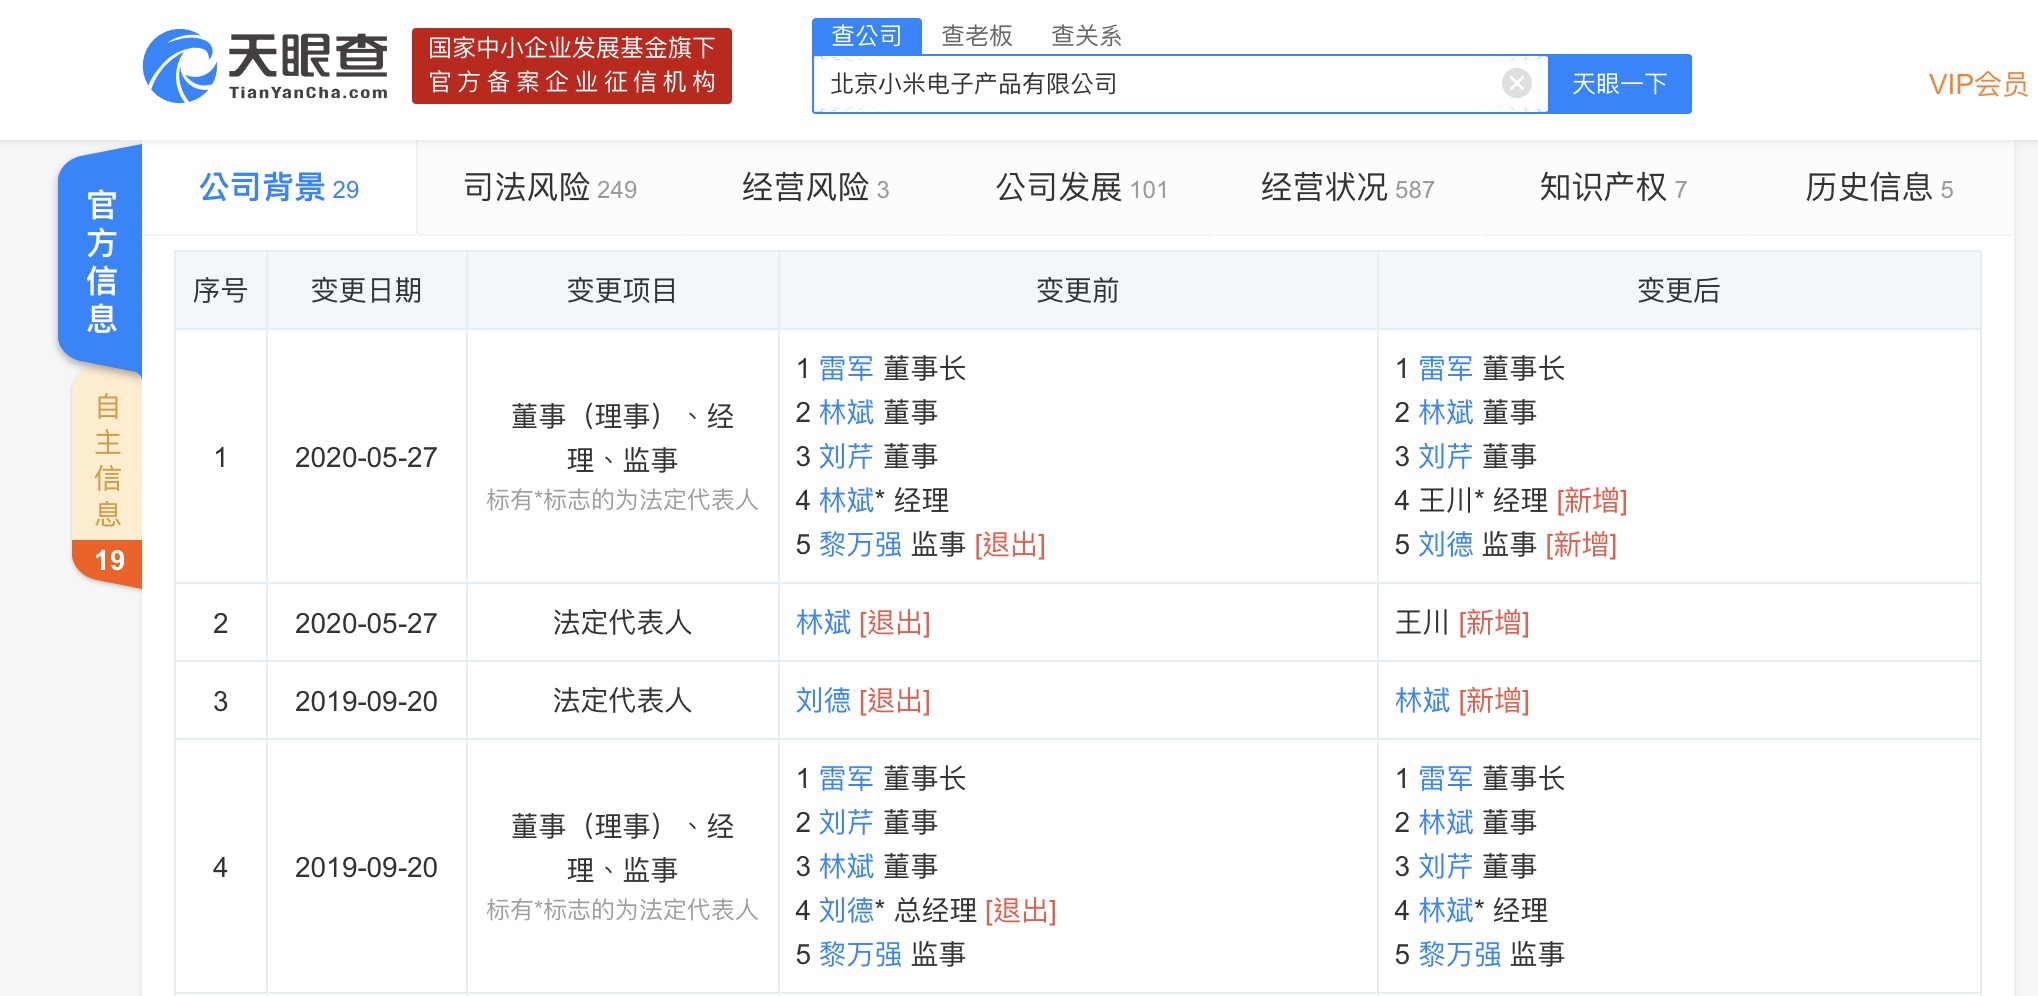The height and width of the screenshot is (996, 2038).
Task: Click the 变更日期 column header
Action: (x=366, y=291)
